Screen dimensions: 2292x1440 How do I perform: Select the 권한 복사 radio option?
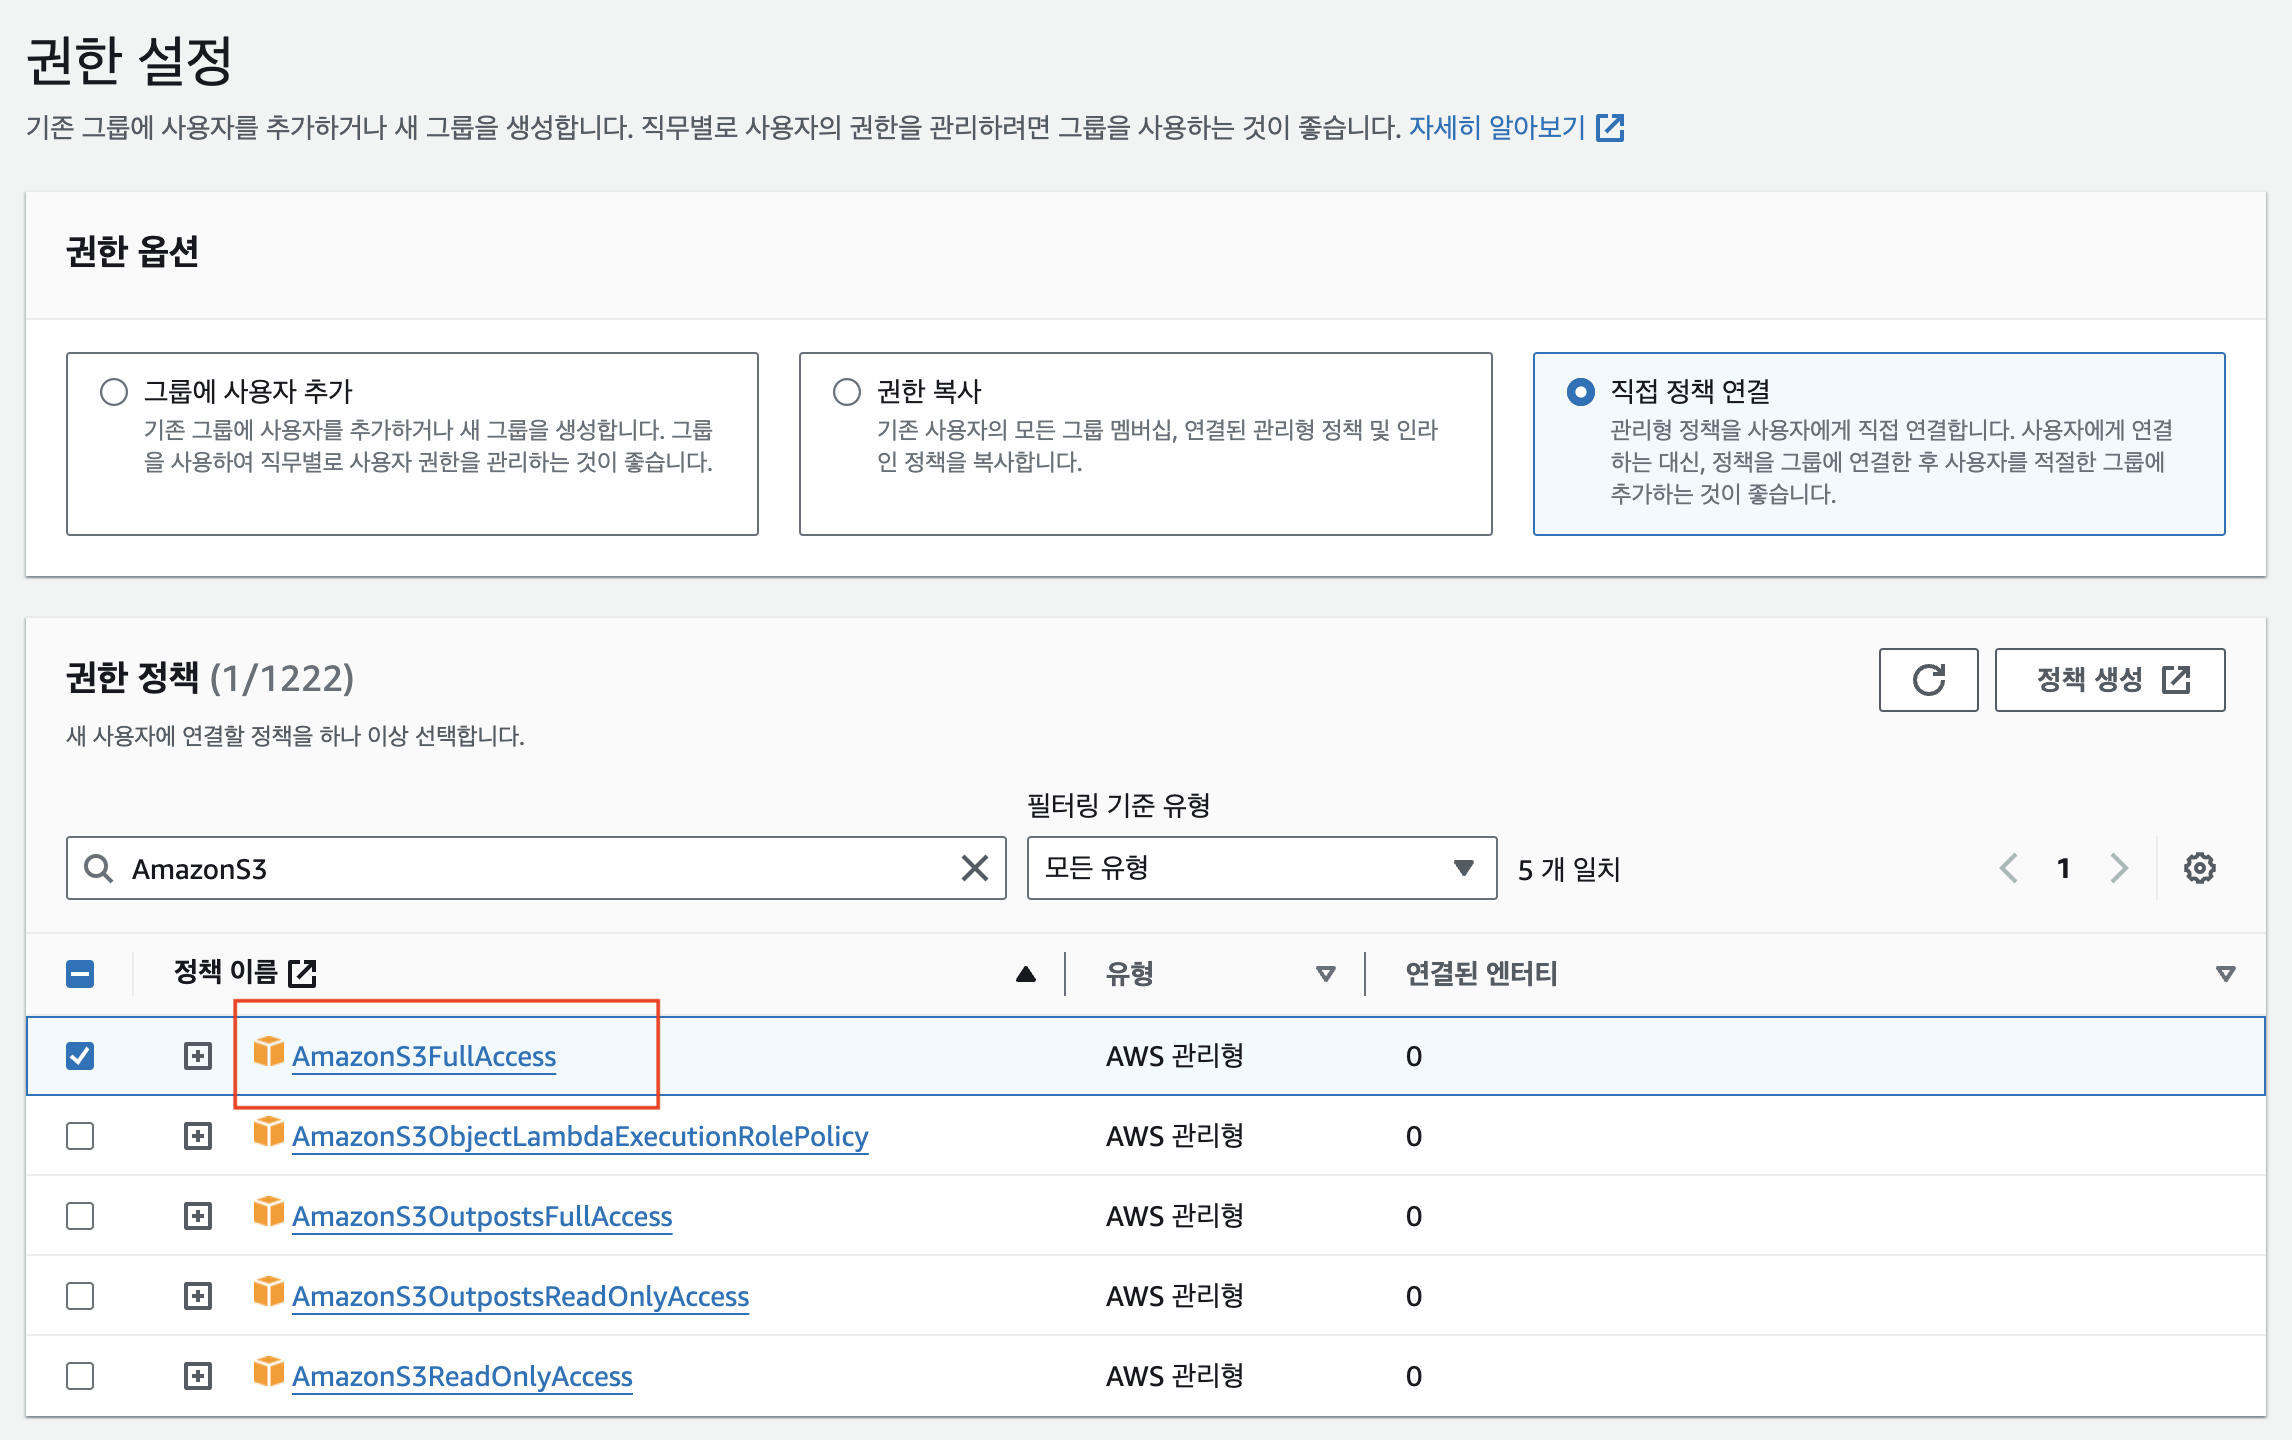click(x=847, y=392)
